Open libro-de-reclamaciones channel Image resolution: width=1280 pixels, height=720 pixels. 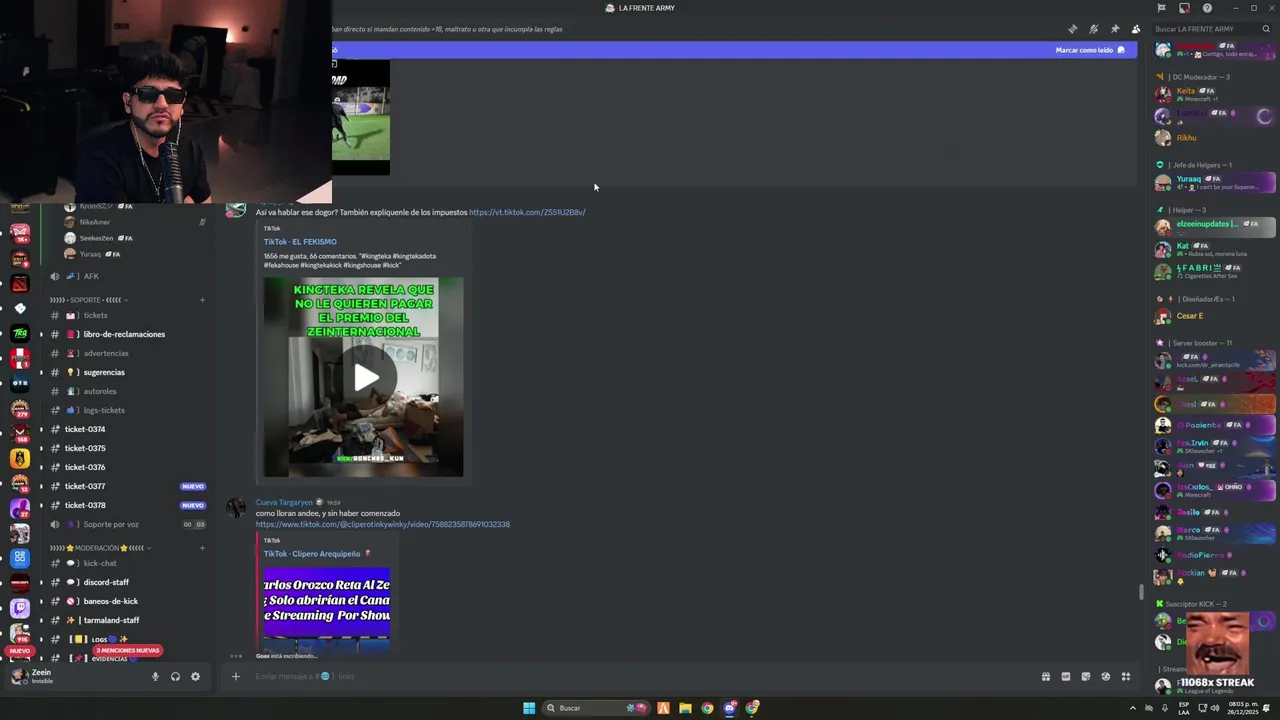tap(125, 334)
